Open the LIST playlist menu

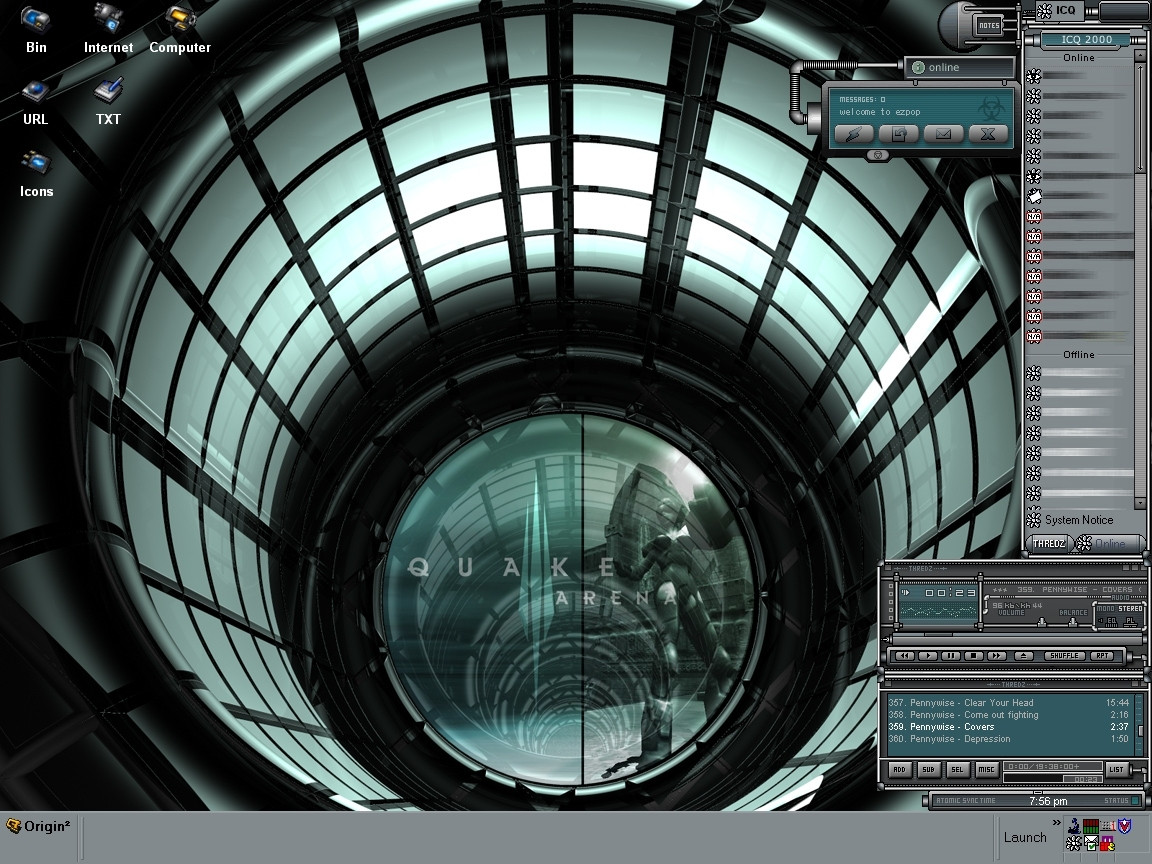(x=1117, y=770)
